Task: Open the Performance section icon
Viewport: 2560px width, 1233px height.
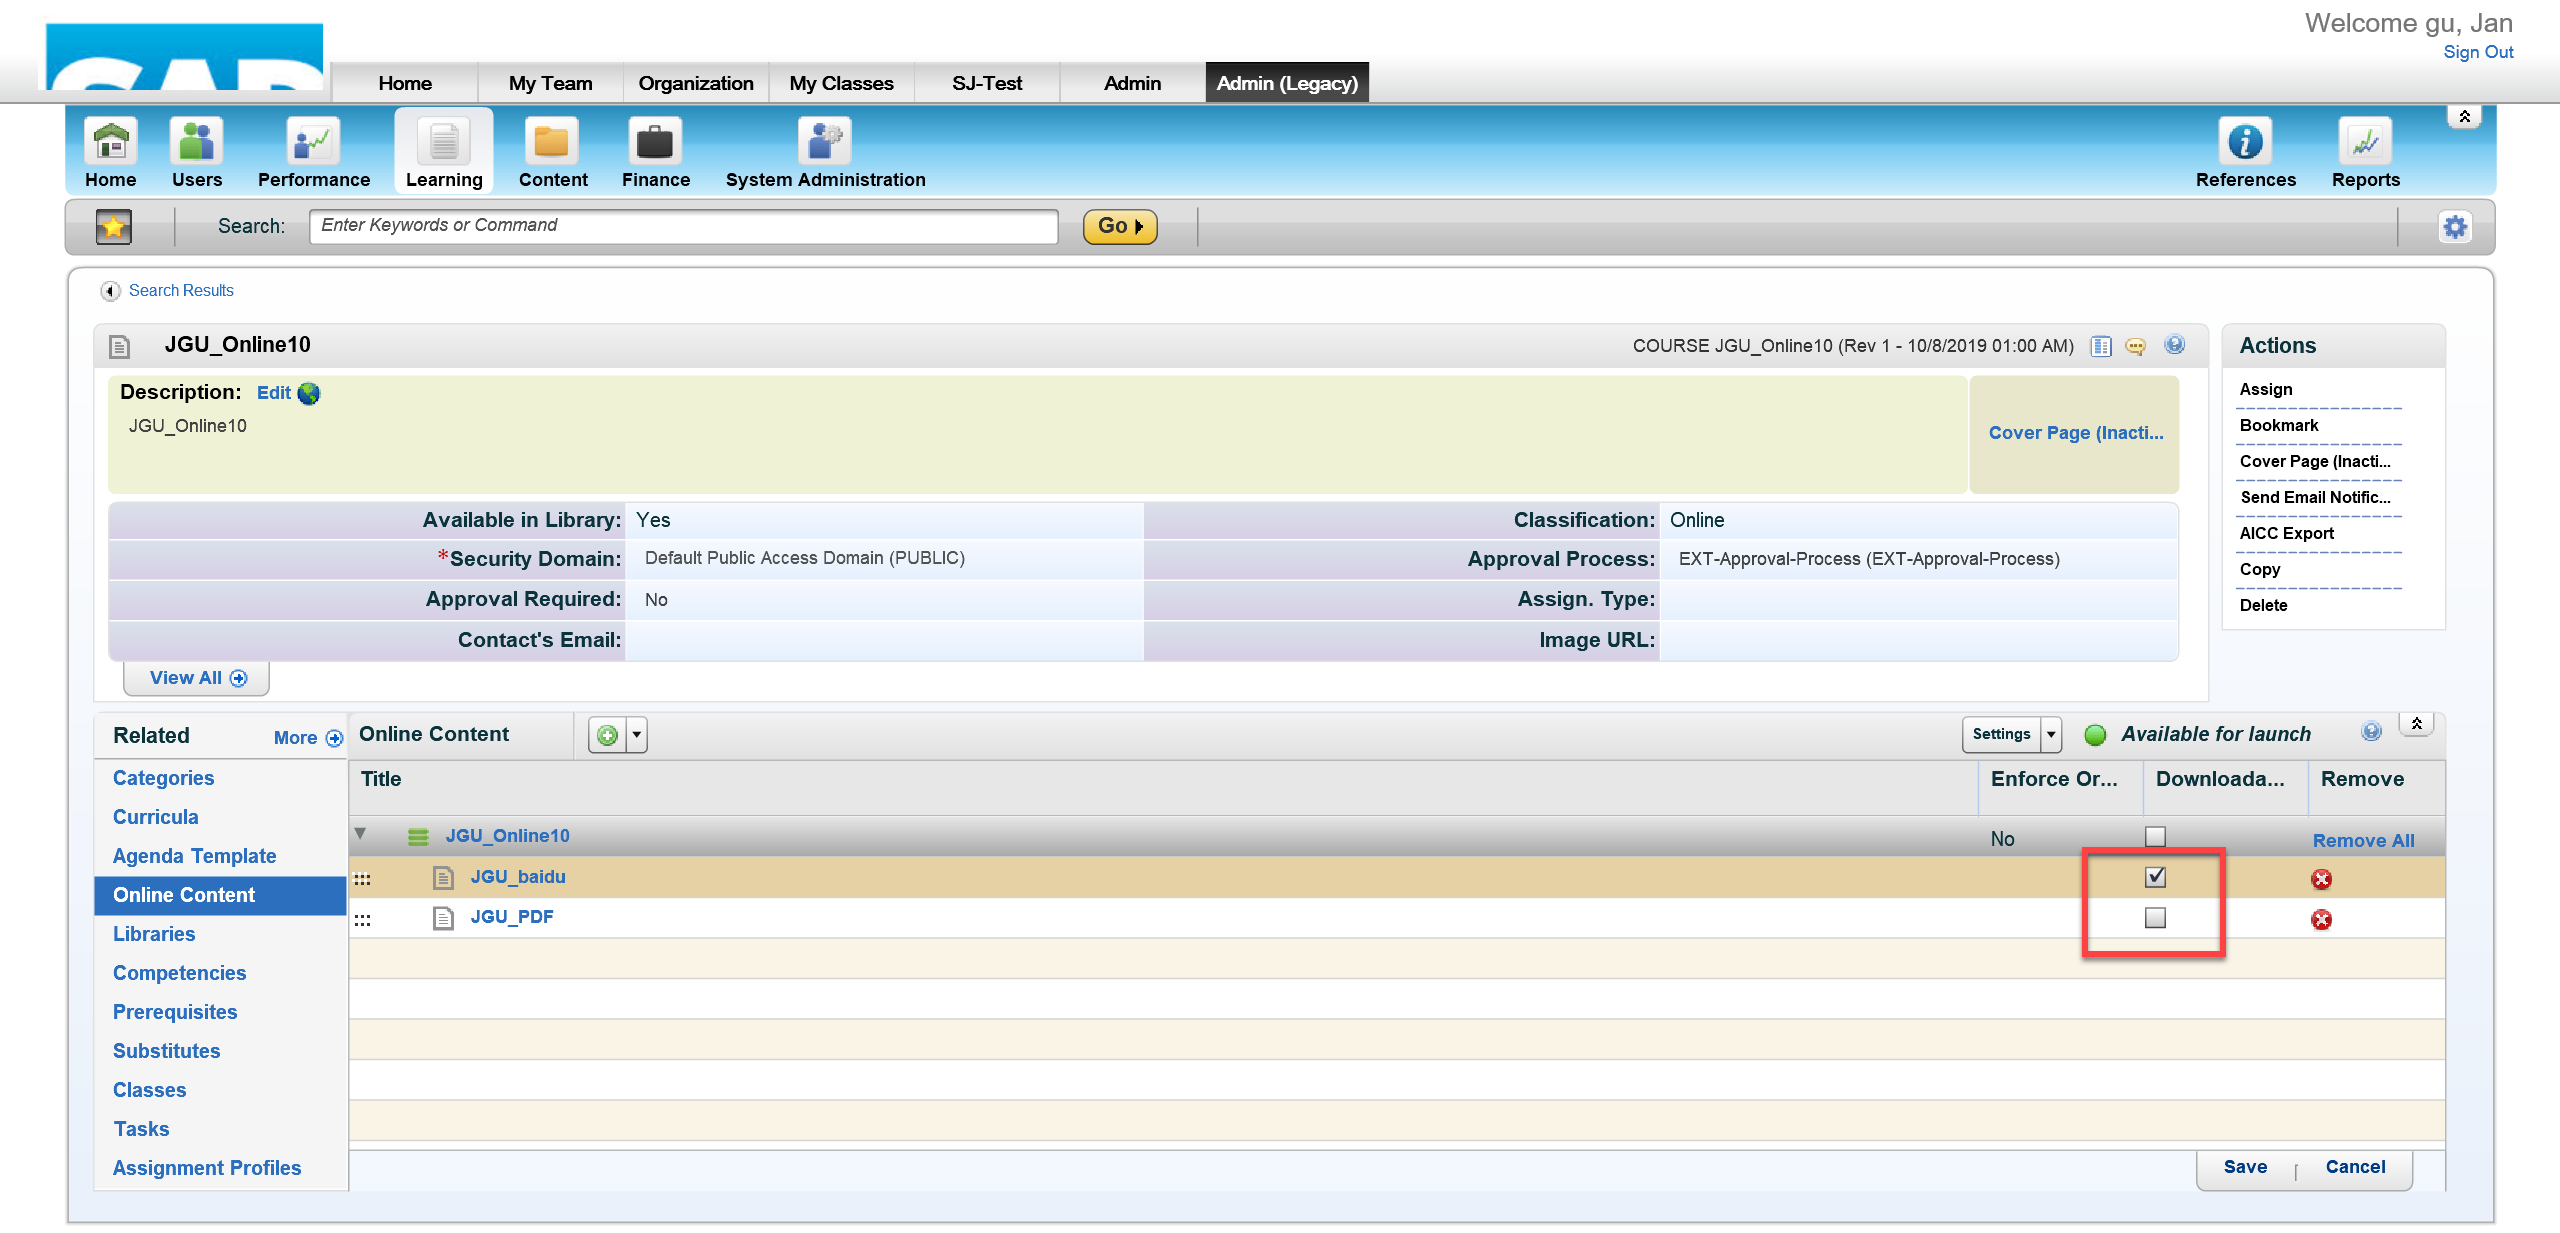Action: [x=313, y=142]
